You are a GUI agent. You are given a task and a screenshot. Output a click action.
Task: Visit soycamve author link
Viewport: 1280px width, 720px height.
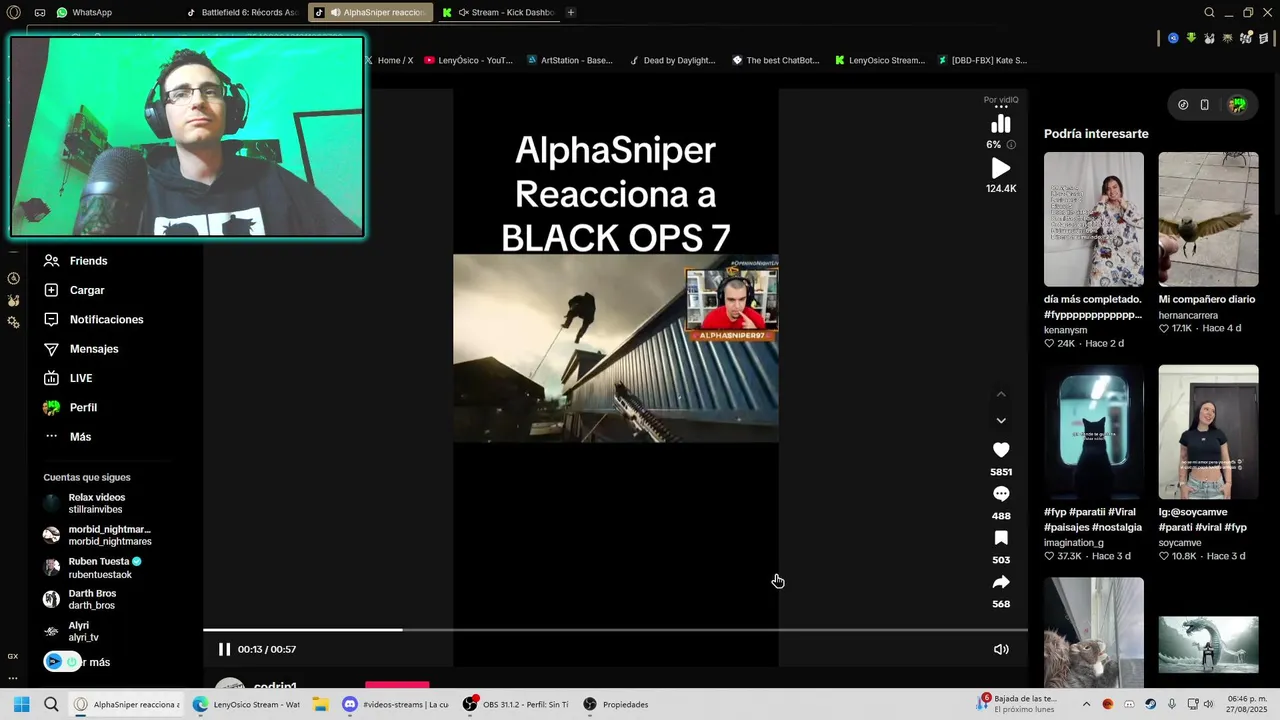(1180, 543)
